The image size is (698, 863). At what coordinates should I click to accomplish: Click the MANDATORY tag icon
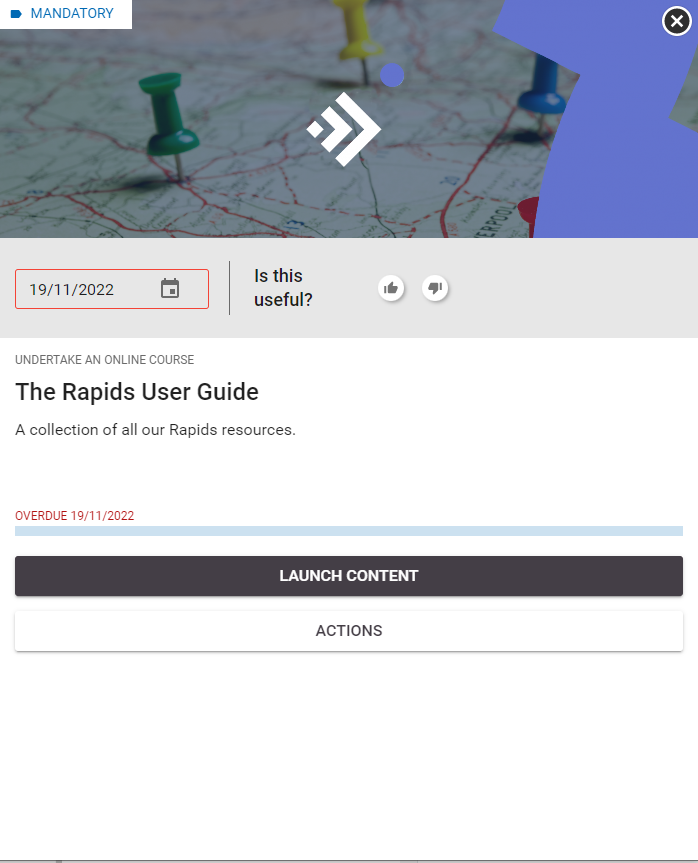click(16, 14)
